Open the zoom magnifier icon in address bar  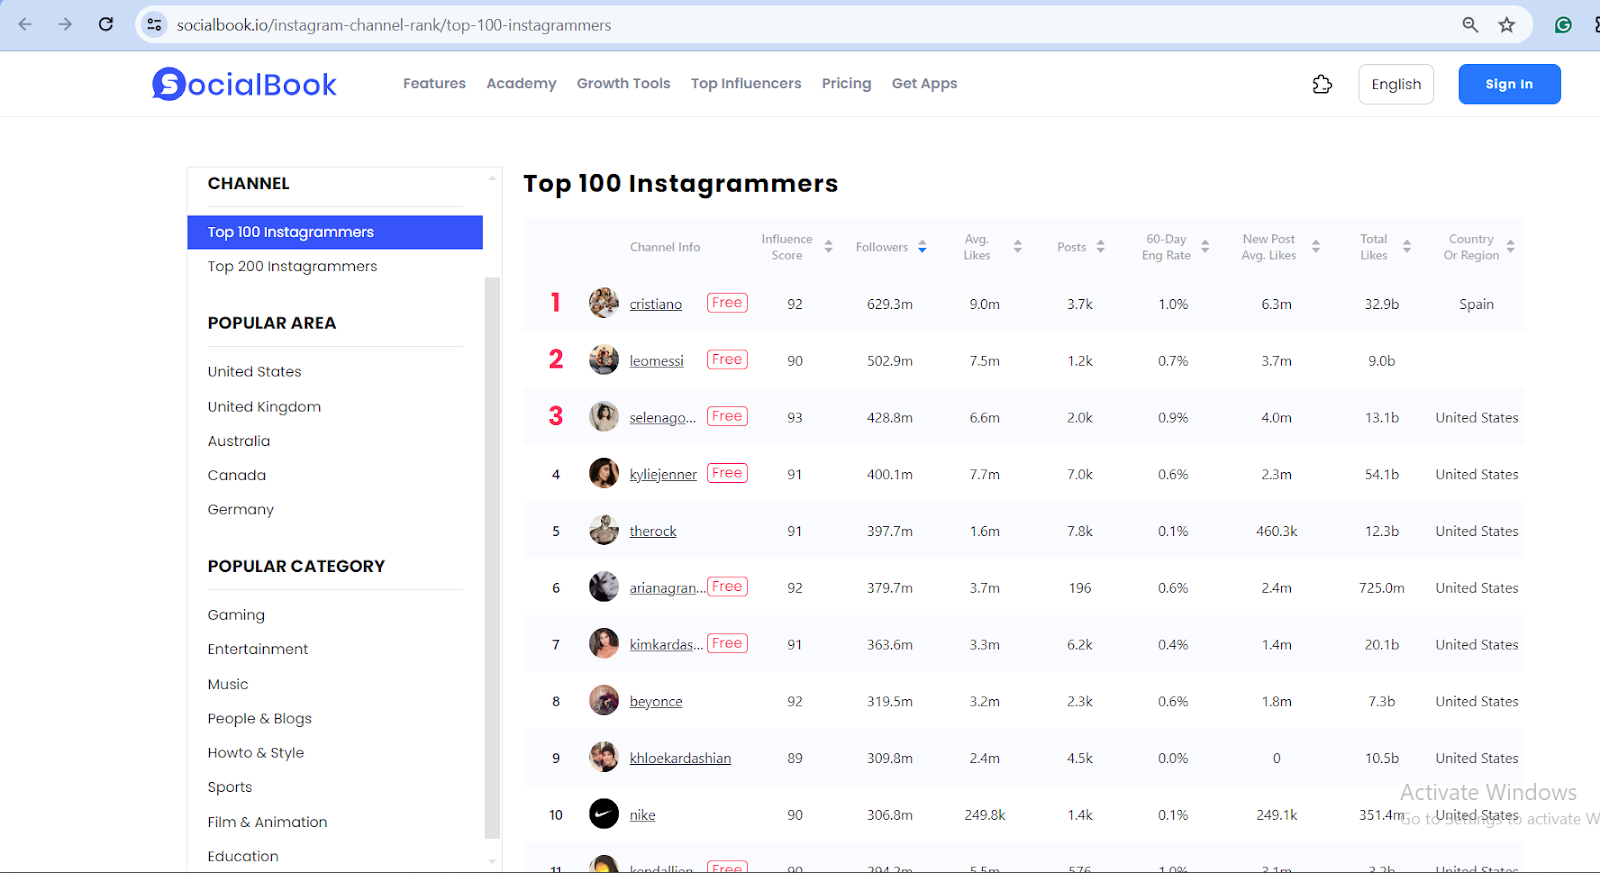click(x=1470, y=25)
